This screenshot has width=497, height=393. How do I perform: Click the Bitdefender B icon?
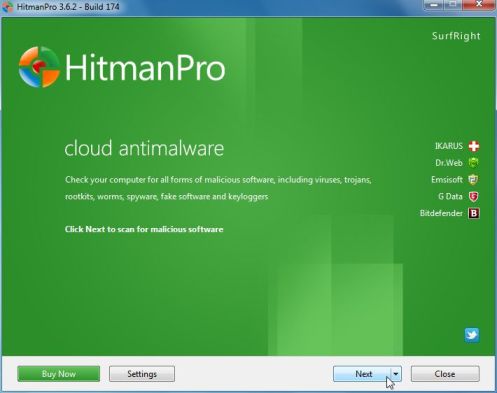click(x=474, y=213)
